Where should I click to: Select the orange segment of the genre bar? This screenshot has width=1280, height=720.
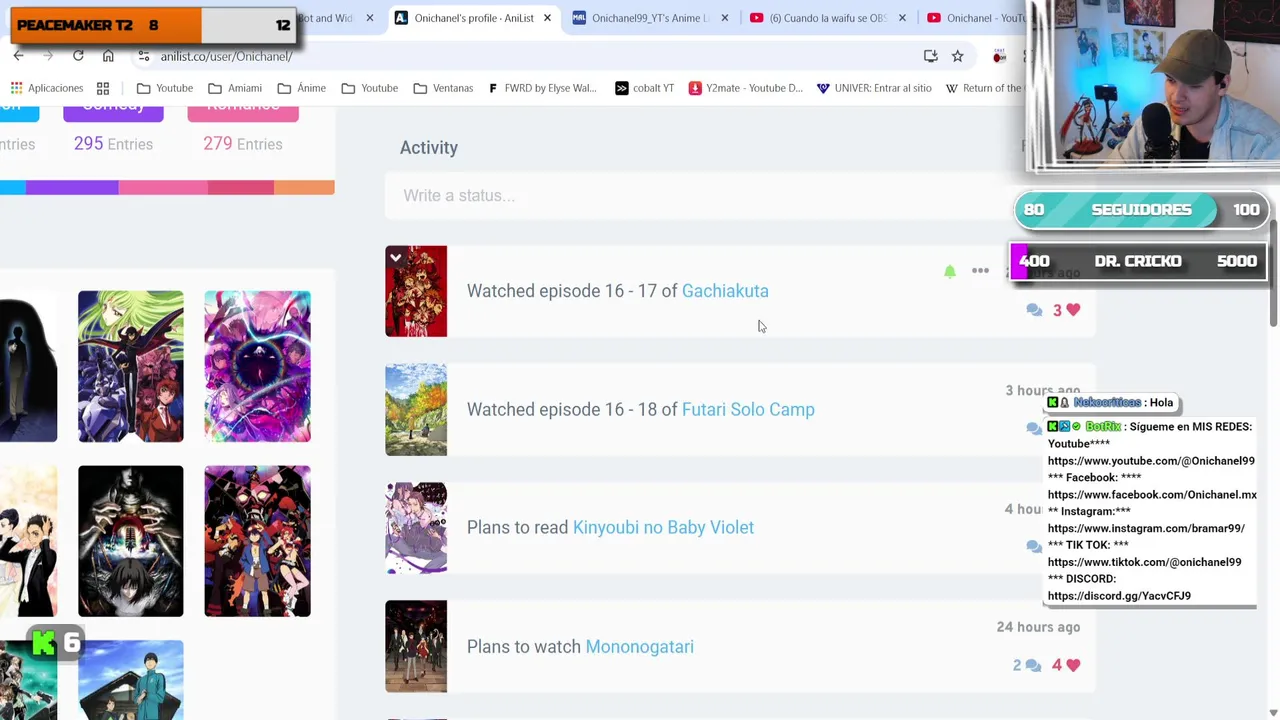coord(304,187)
